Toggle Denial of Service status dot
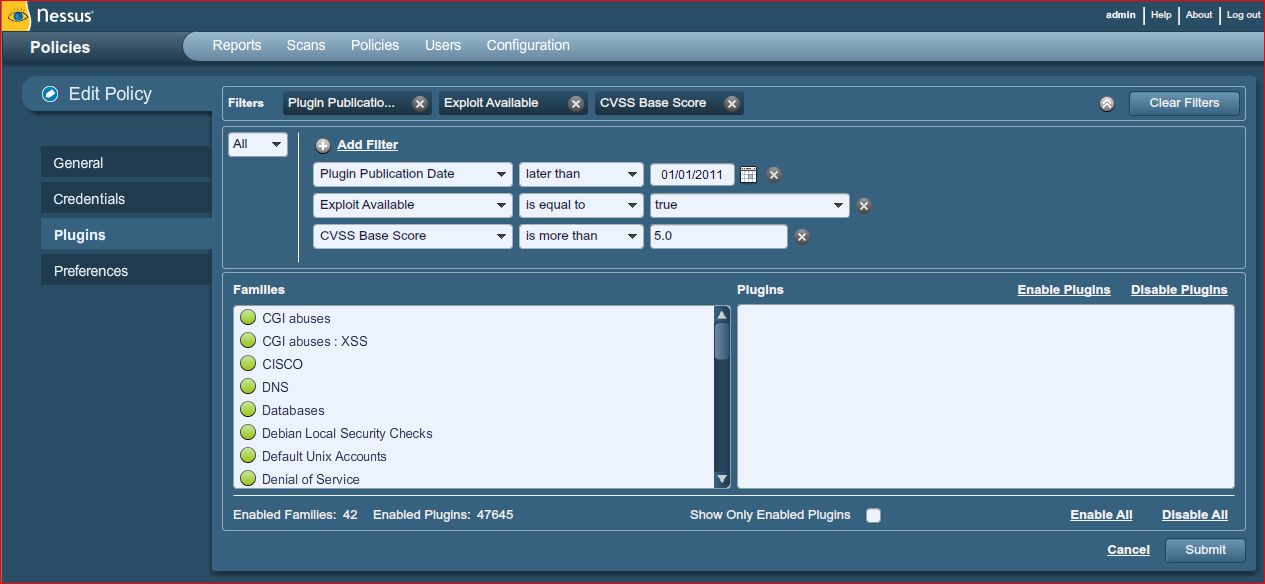Viewport: 1265px width, 584px height. [248, 479]
